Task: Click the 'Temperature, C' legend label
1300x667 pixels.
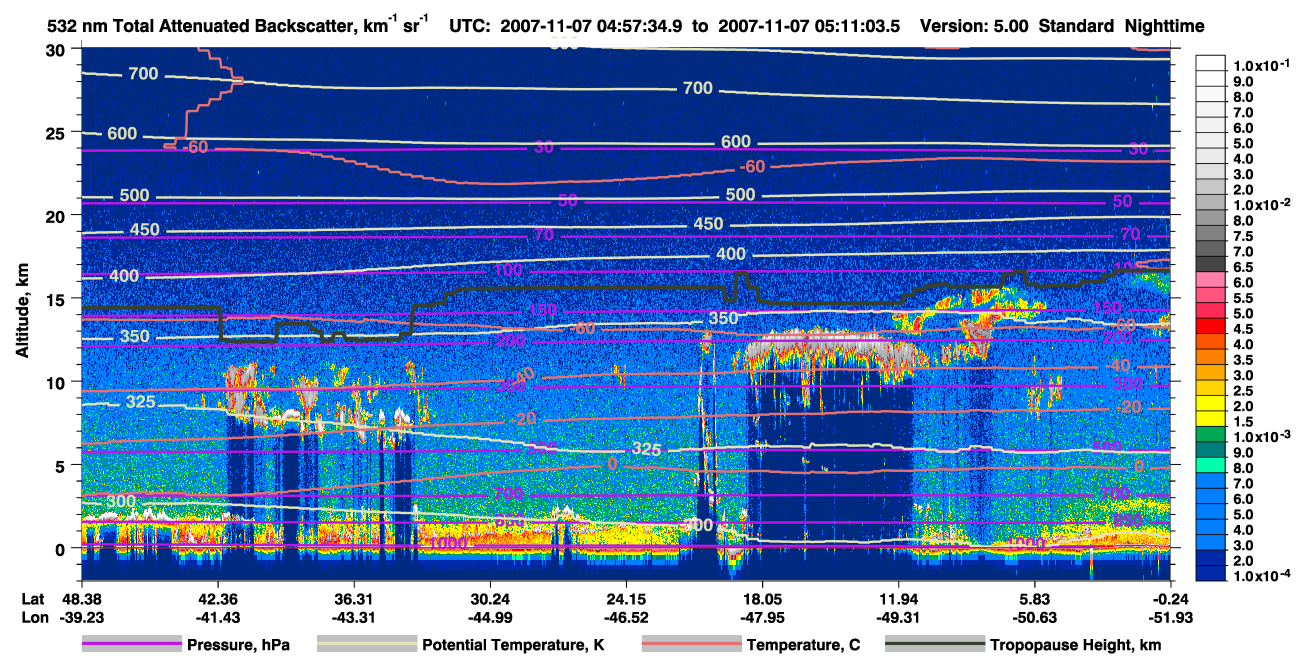Action: click(803, 645)
